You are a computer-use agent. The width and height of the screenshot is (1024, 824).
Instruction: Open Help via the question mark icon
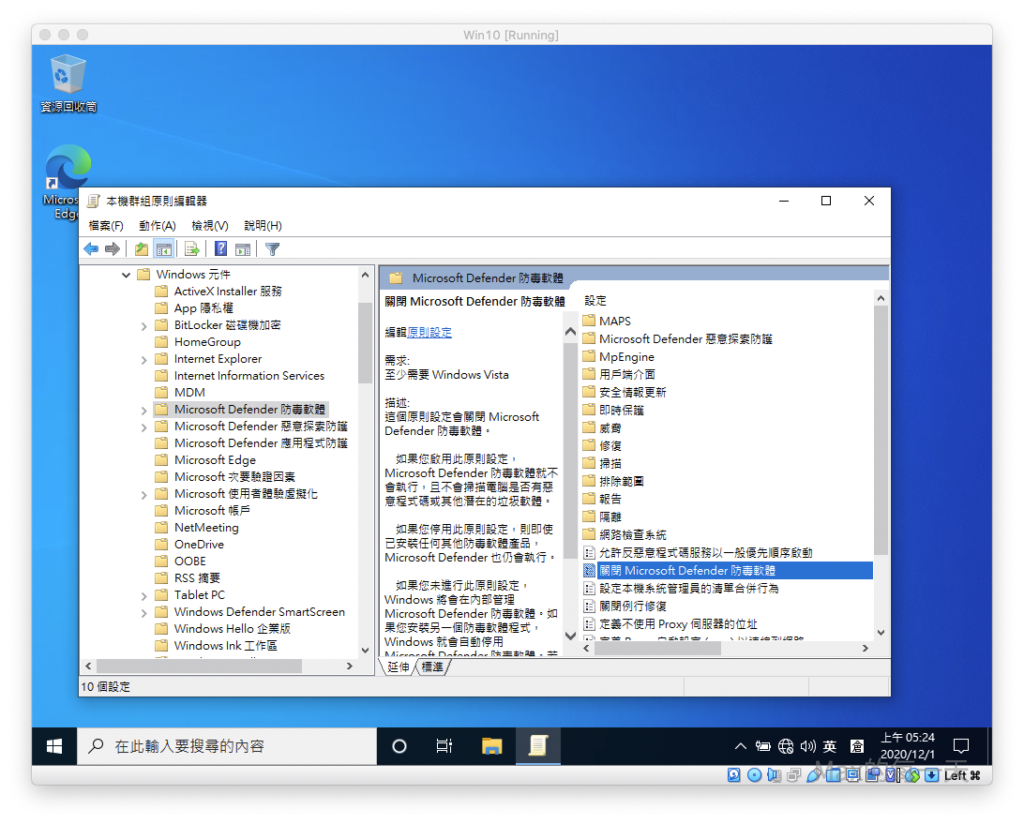(221, 249)
